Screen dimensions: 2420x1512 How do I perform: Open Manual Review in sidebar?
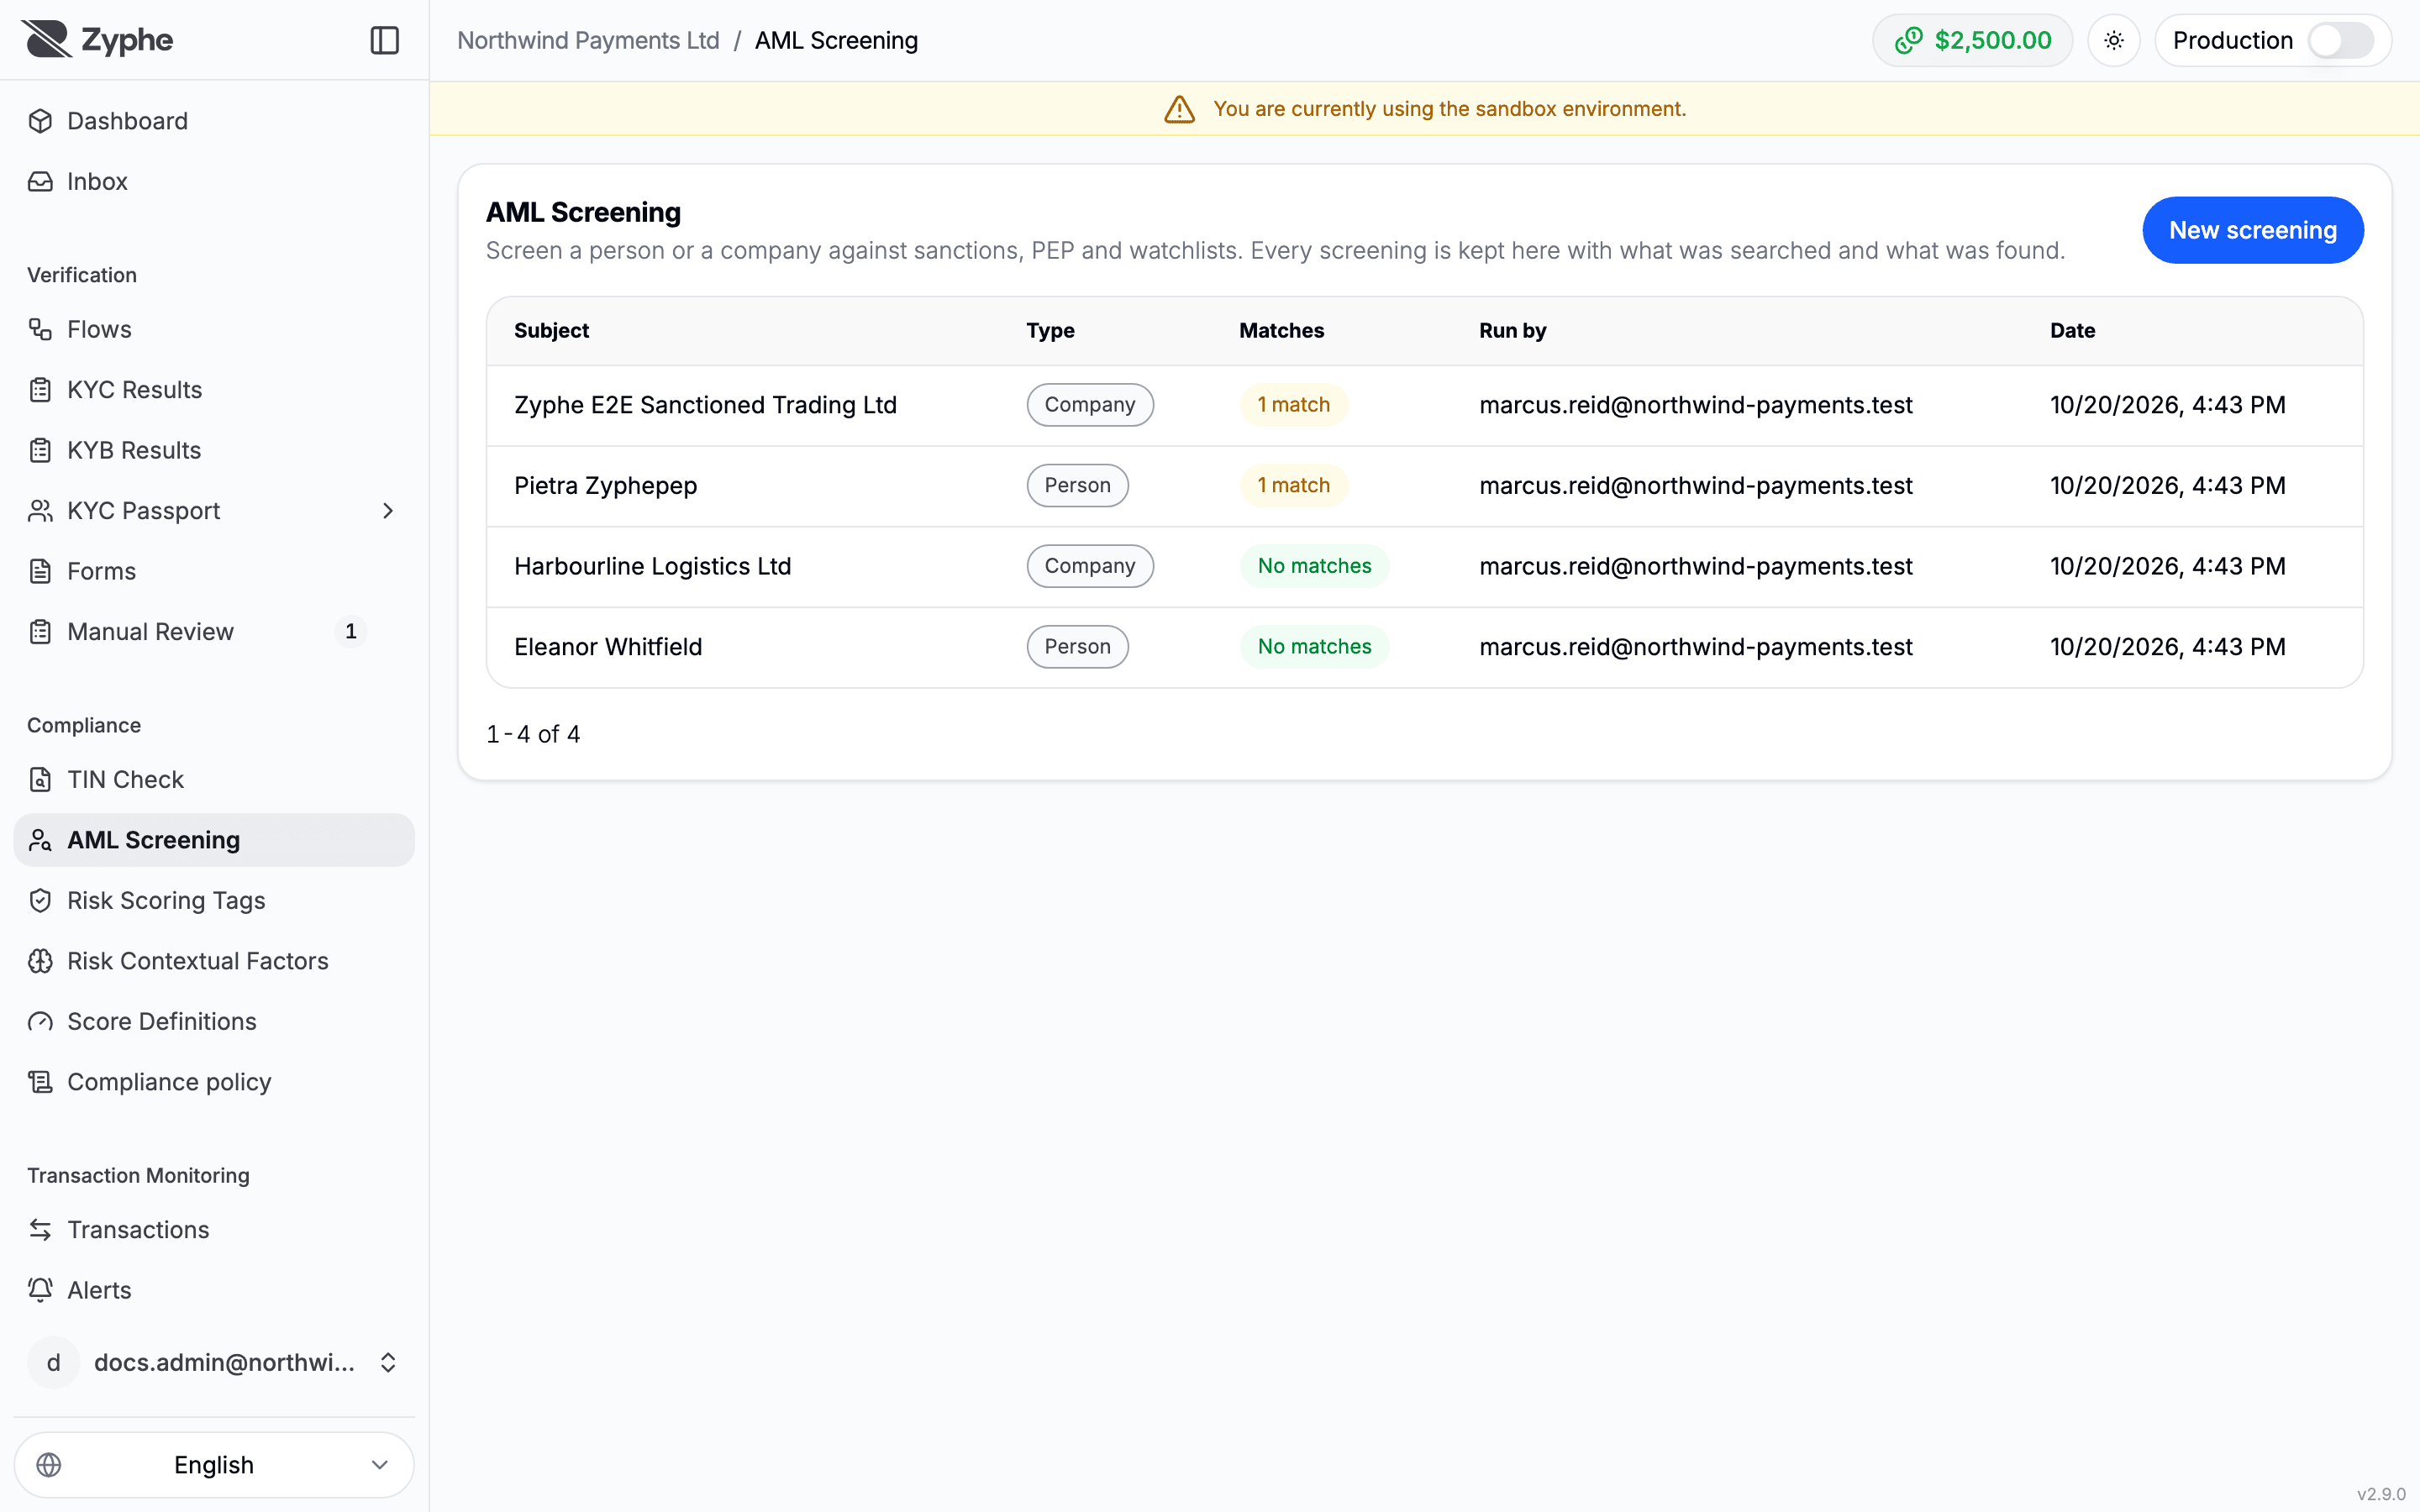[214, 631]
